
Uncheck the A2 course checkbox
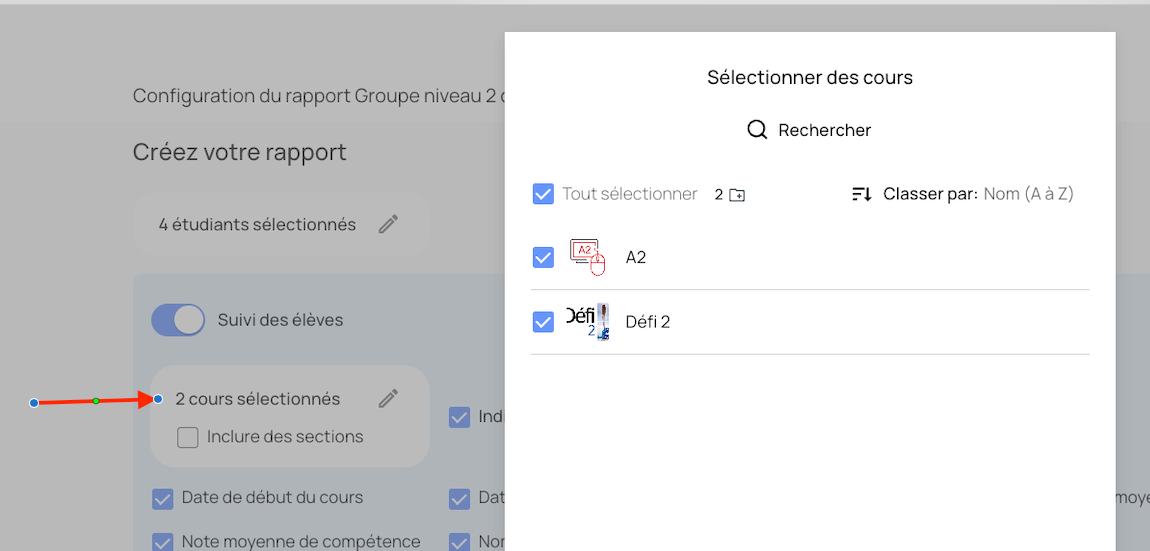[x=543, y=258]
